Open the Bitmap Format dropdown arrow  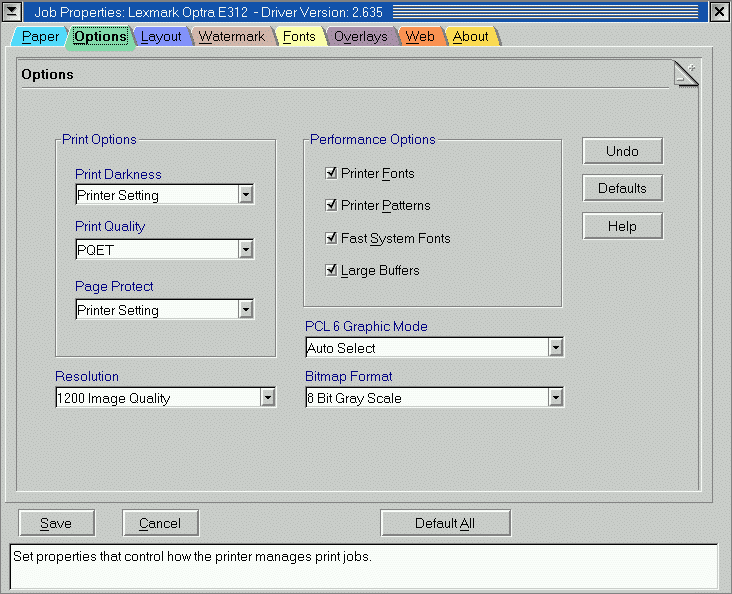coord(556,397)
